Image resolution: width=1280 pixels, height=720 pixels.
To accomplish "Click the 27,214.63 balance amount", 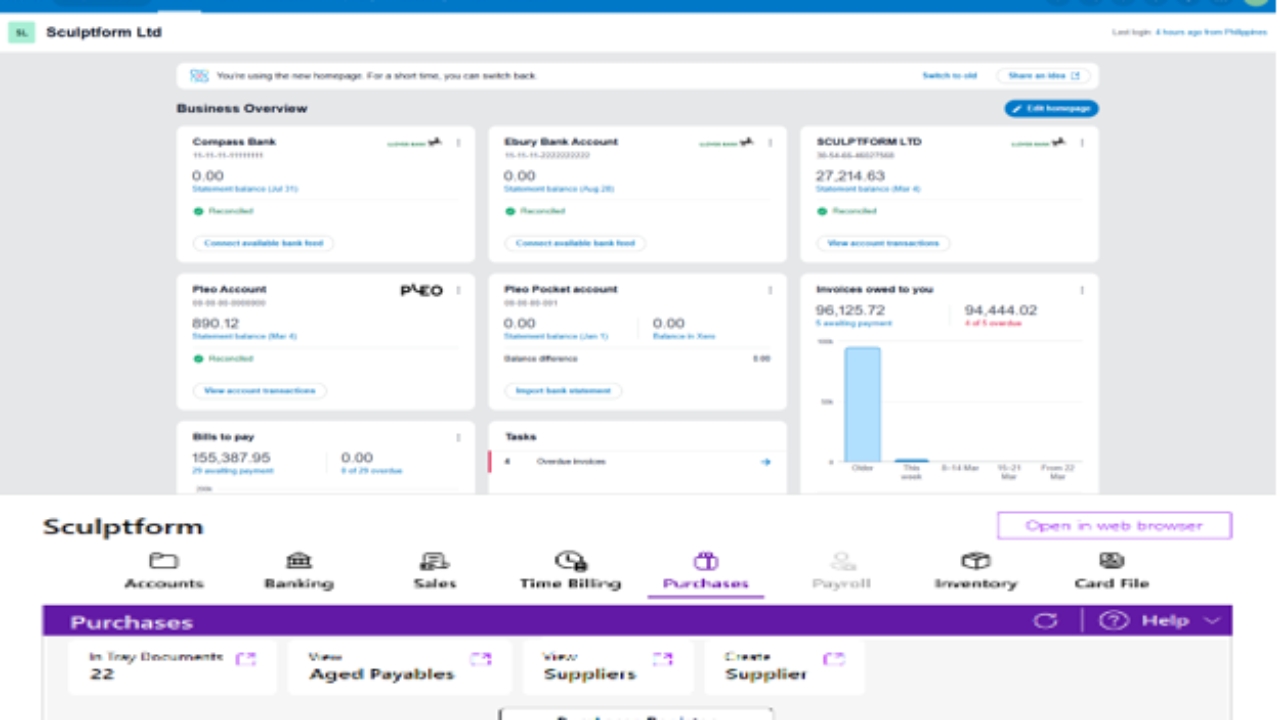I will pos(850,176).
